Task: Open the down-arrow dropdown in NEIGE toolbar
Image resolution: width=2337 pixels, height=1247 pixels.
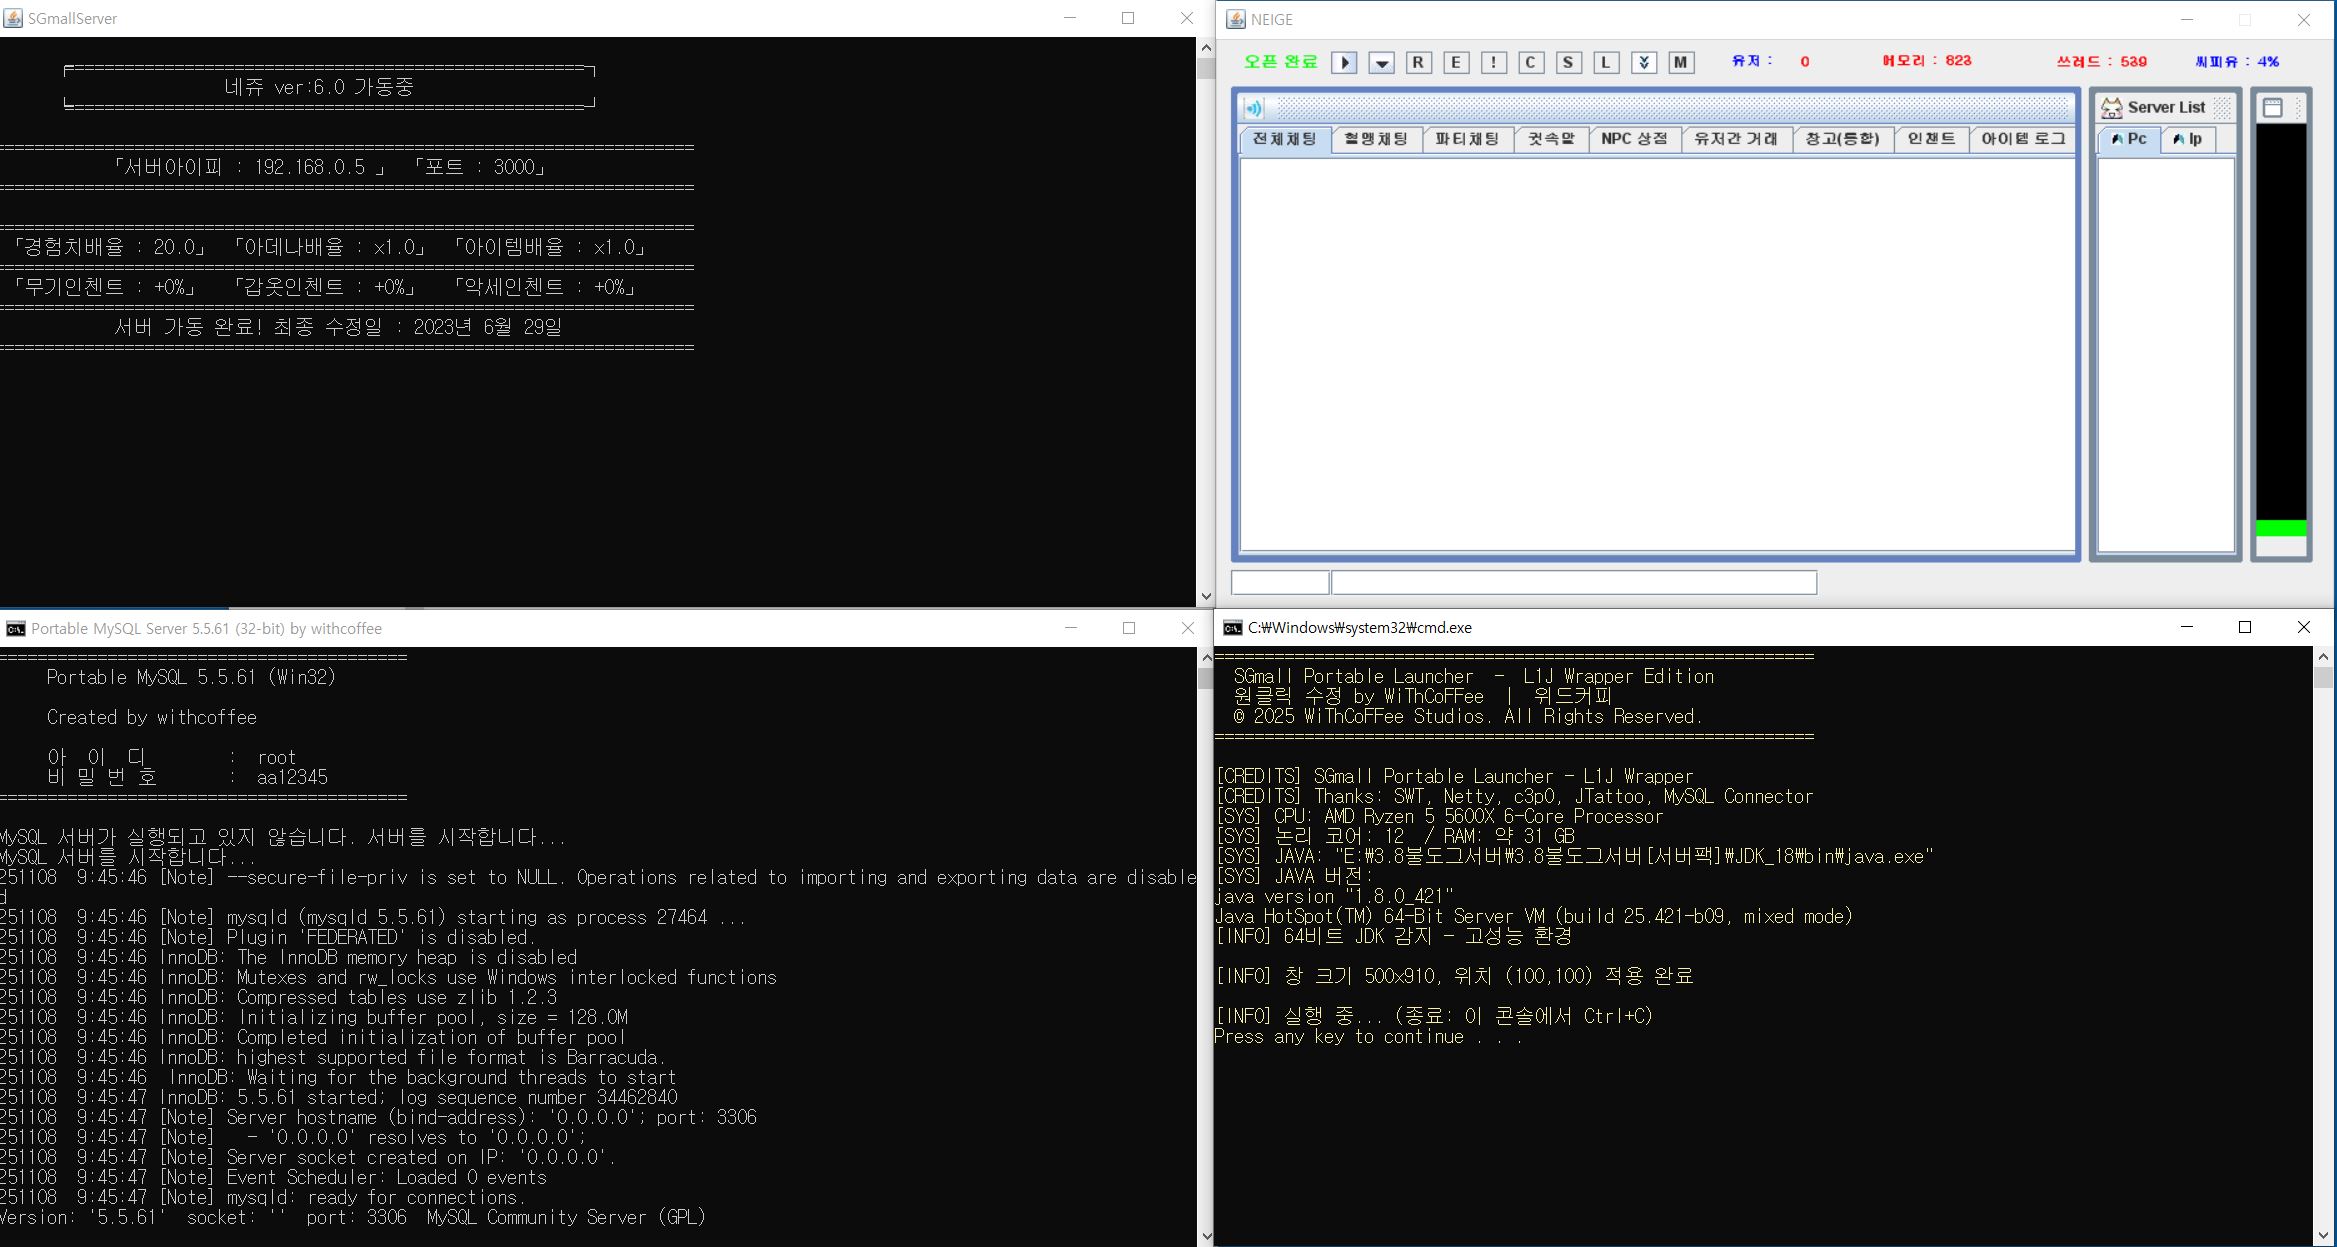Action: pos(1381,63)
